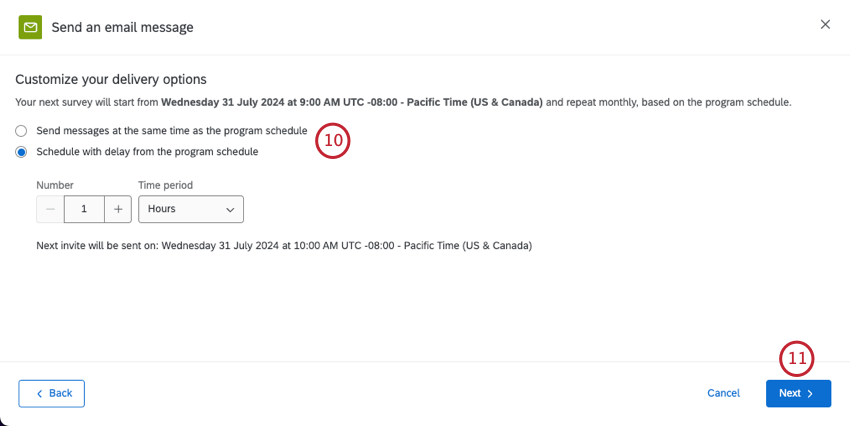
Task: Go back using the Back button
Action: pos(52,393)
